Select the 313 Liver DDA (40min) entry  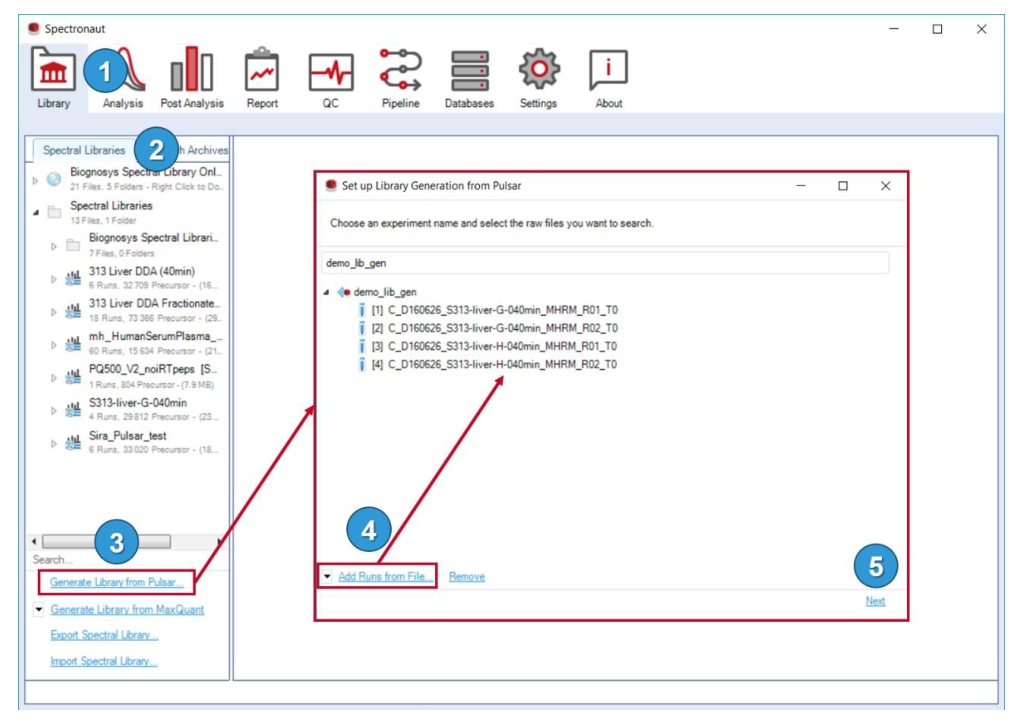(x=155, y=278)
